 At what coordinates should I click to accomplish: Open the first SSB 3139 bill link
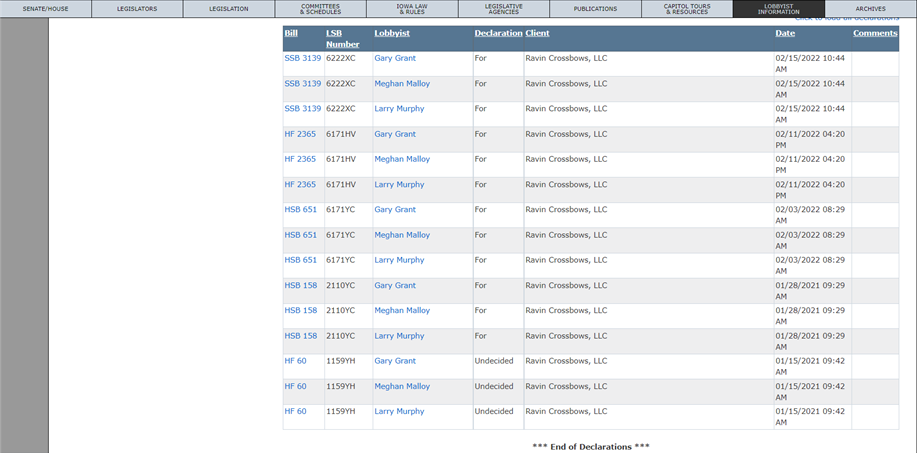pos(303,58)
